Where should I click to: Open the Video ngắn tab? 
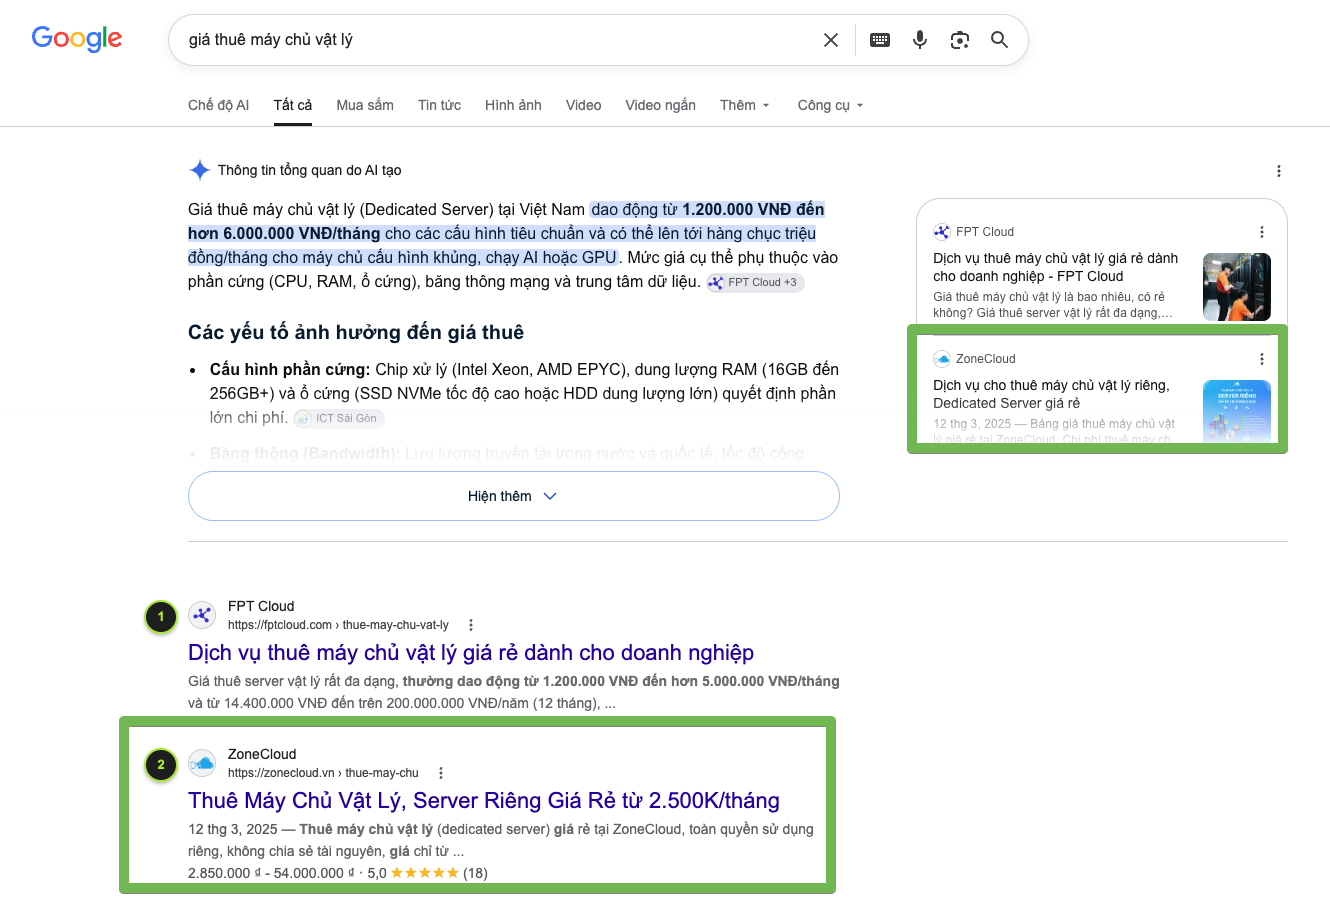tap(660, 105)
